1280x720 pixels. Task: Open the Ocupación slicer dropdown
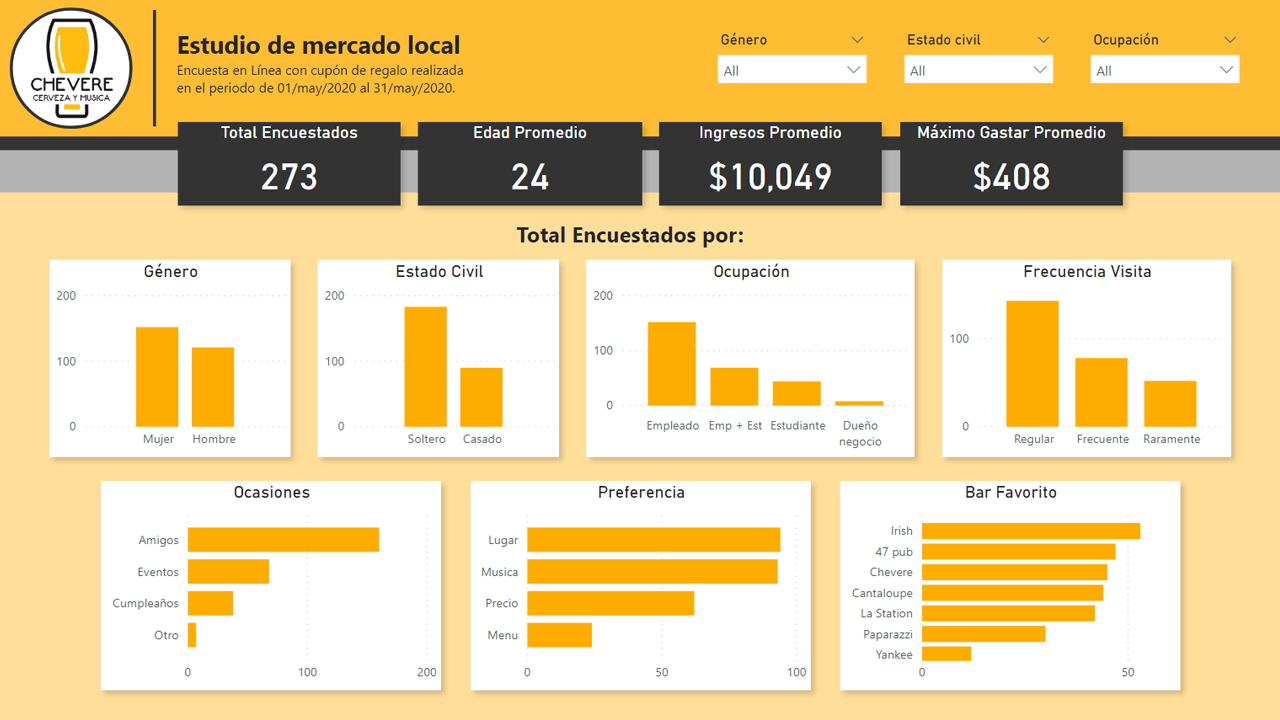pyautogui.click(x=1226, y=69)
